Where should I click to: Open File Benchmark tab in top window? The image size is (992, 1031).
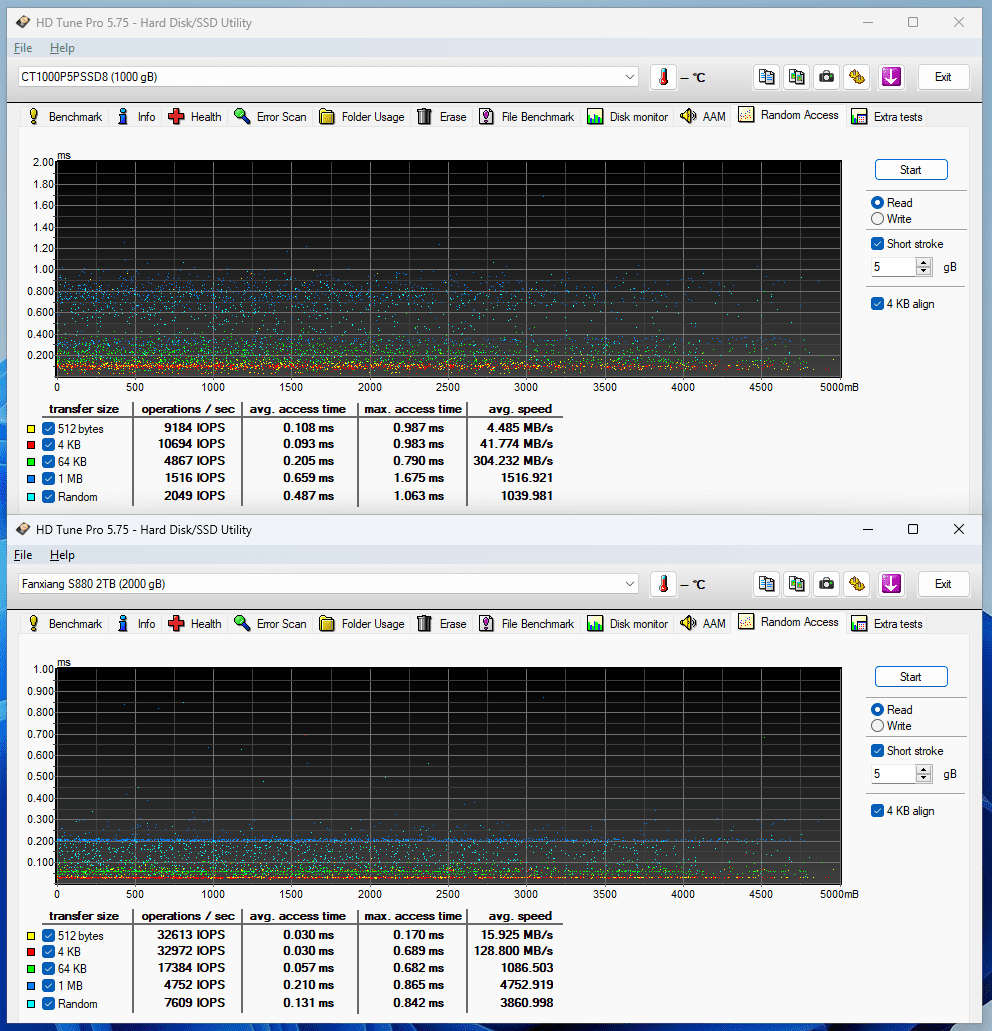527,117
